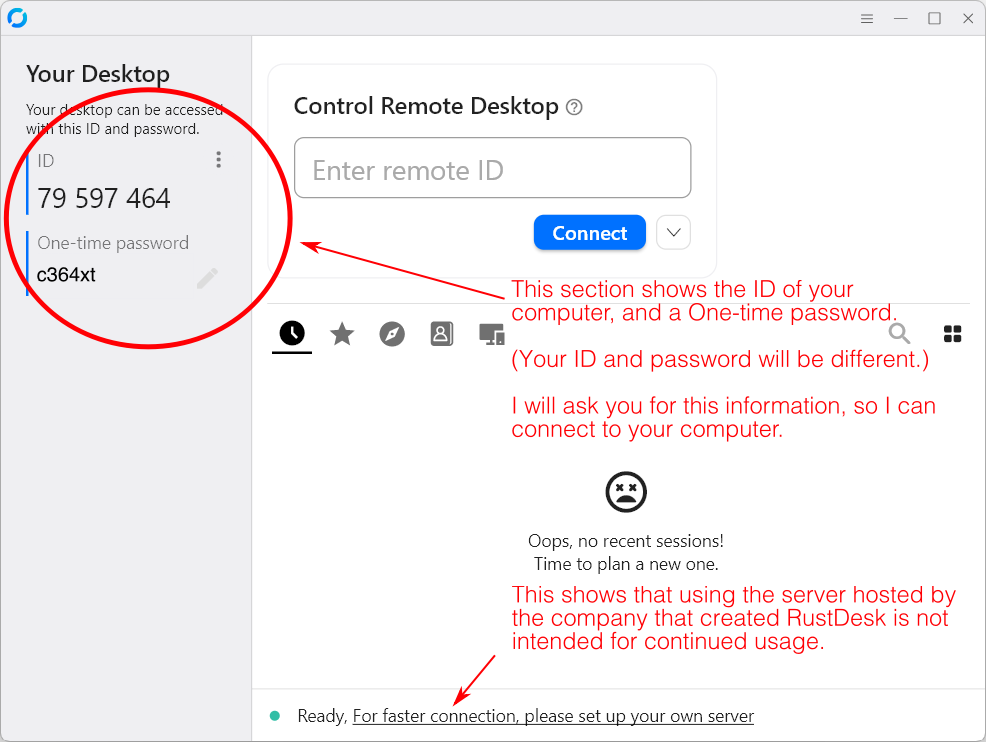This screenshot has width=986, height=742.
Task: Select the LAN discovery monitor icon
Action: pos(491,334)
